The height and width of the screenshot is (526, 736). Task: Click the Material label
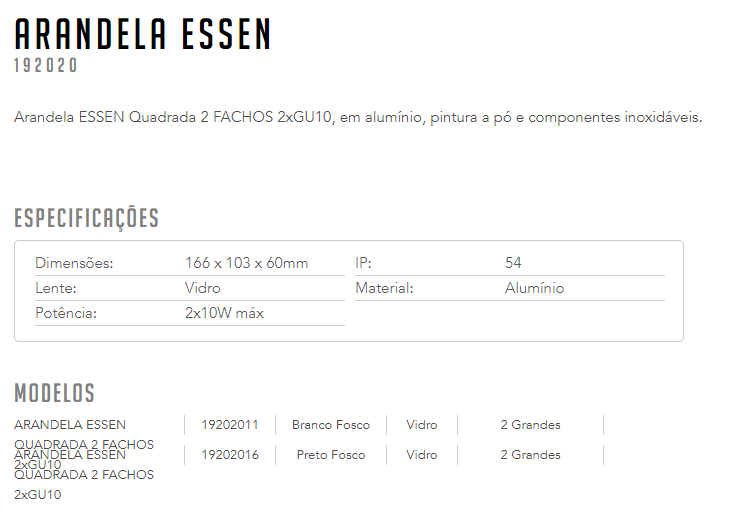point(384,288)
